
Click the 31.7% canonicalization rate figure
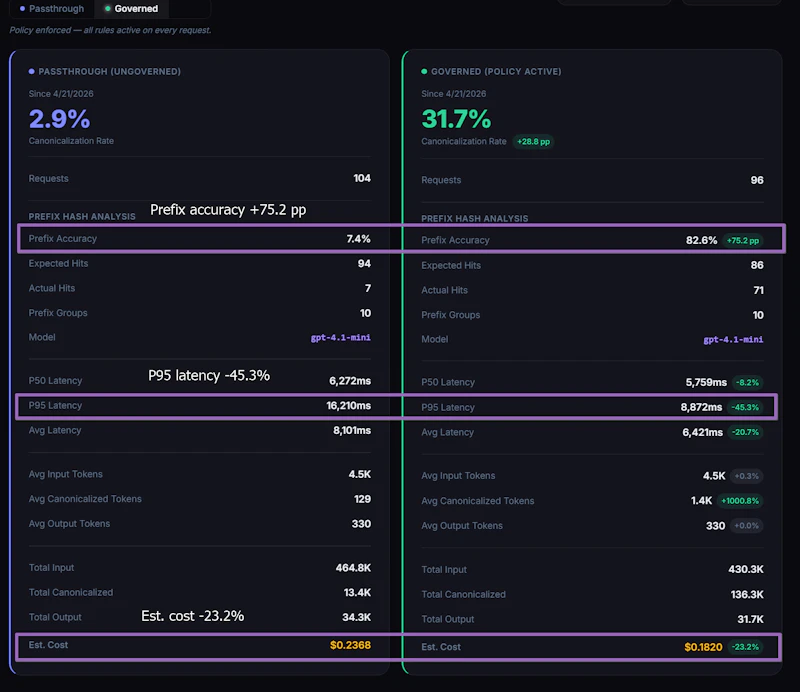(456, 119)
